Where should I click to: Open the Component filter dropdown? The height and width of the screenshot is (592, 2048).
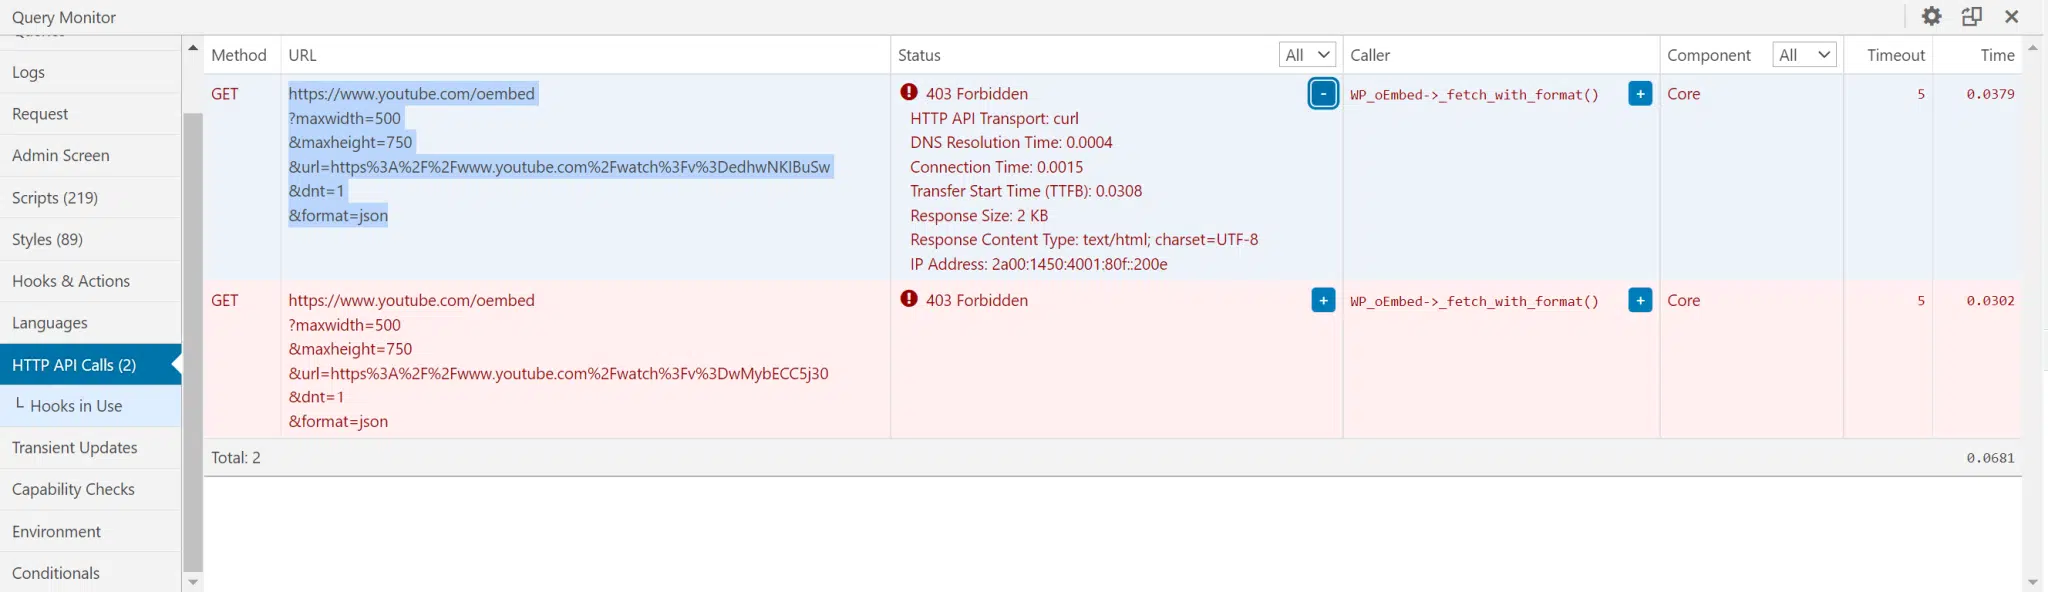tap(1803, 55)
